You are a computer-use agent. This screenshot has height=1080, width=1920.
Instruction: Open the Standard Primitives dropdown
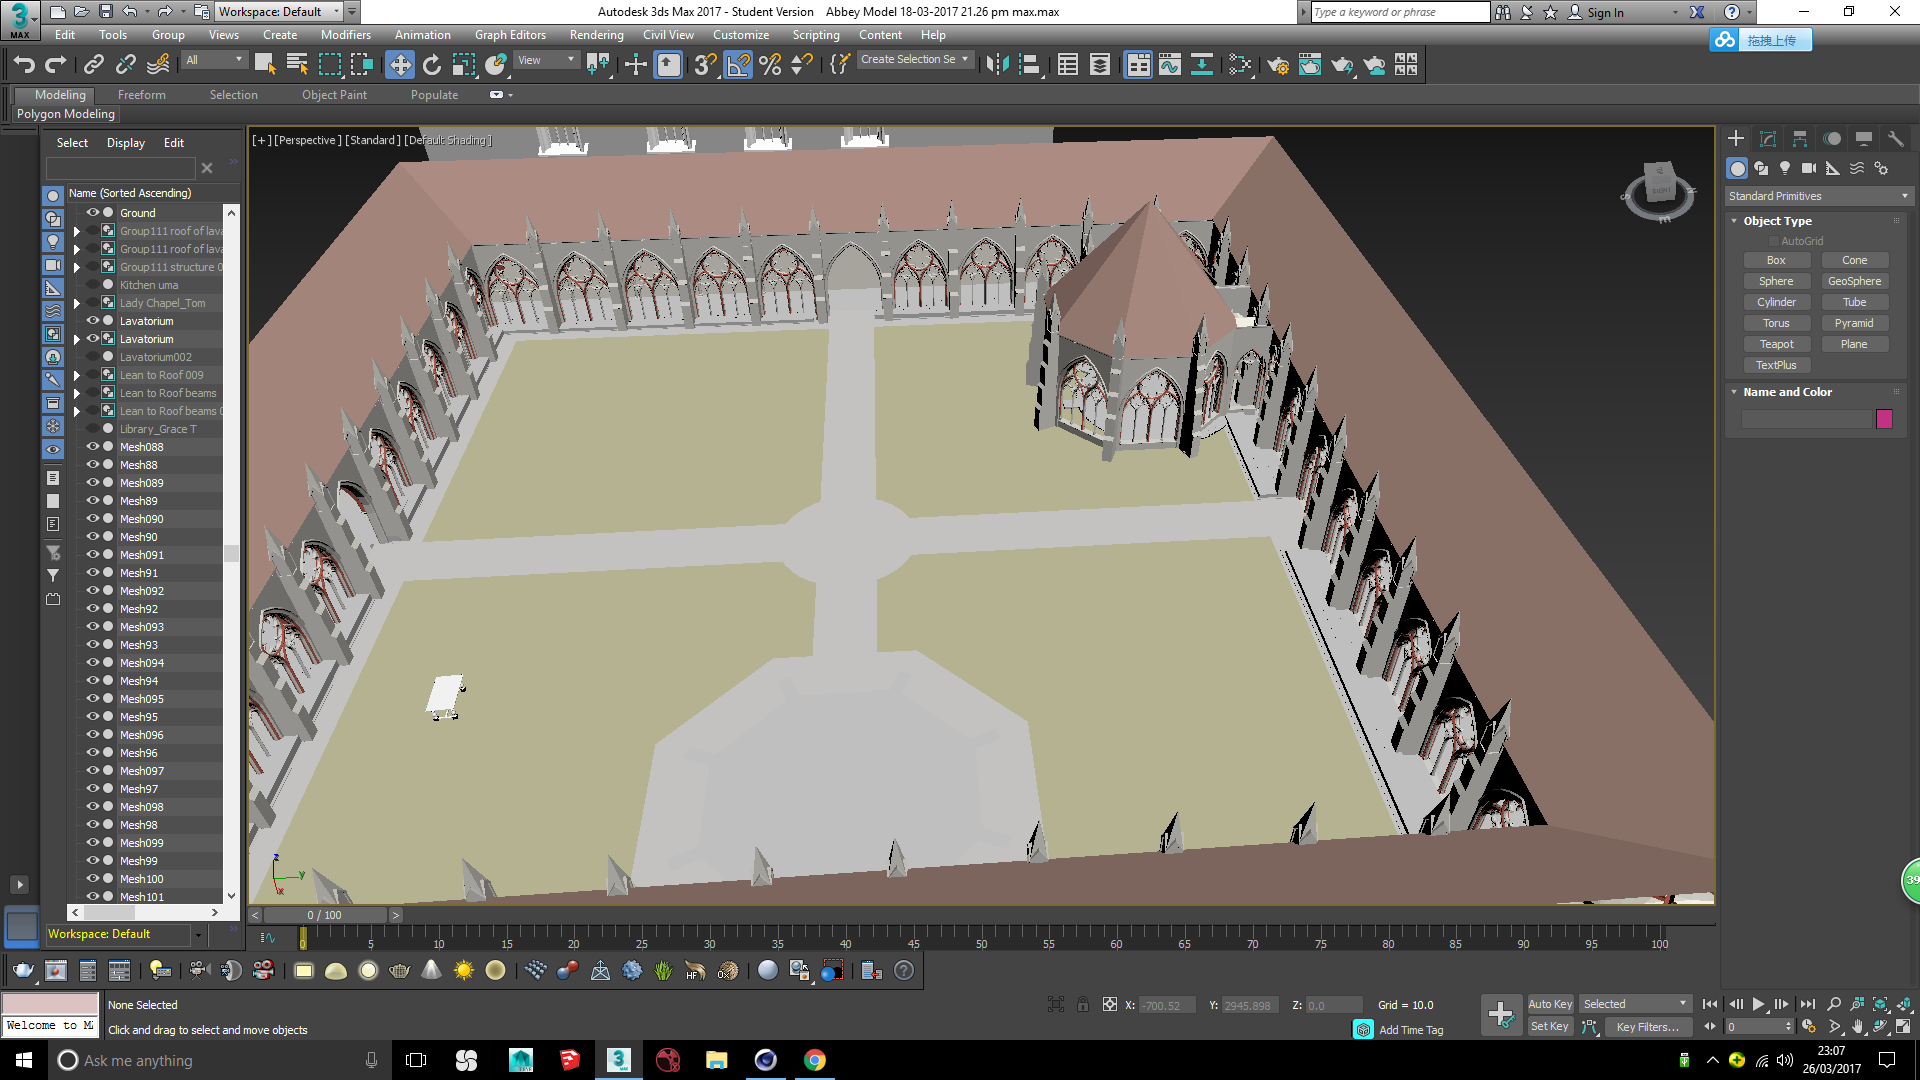(1818, 196)
